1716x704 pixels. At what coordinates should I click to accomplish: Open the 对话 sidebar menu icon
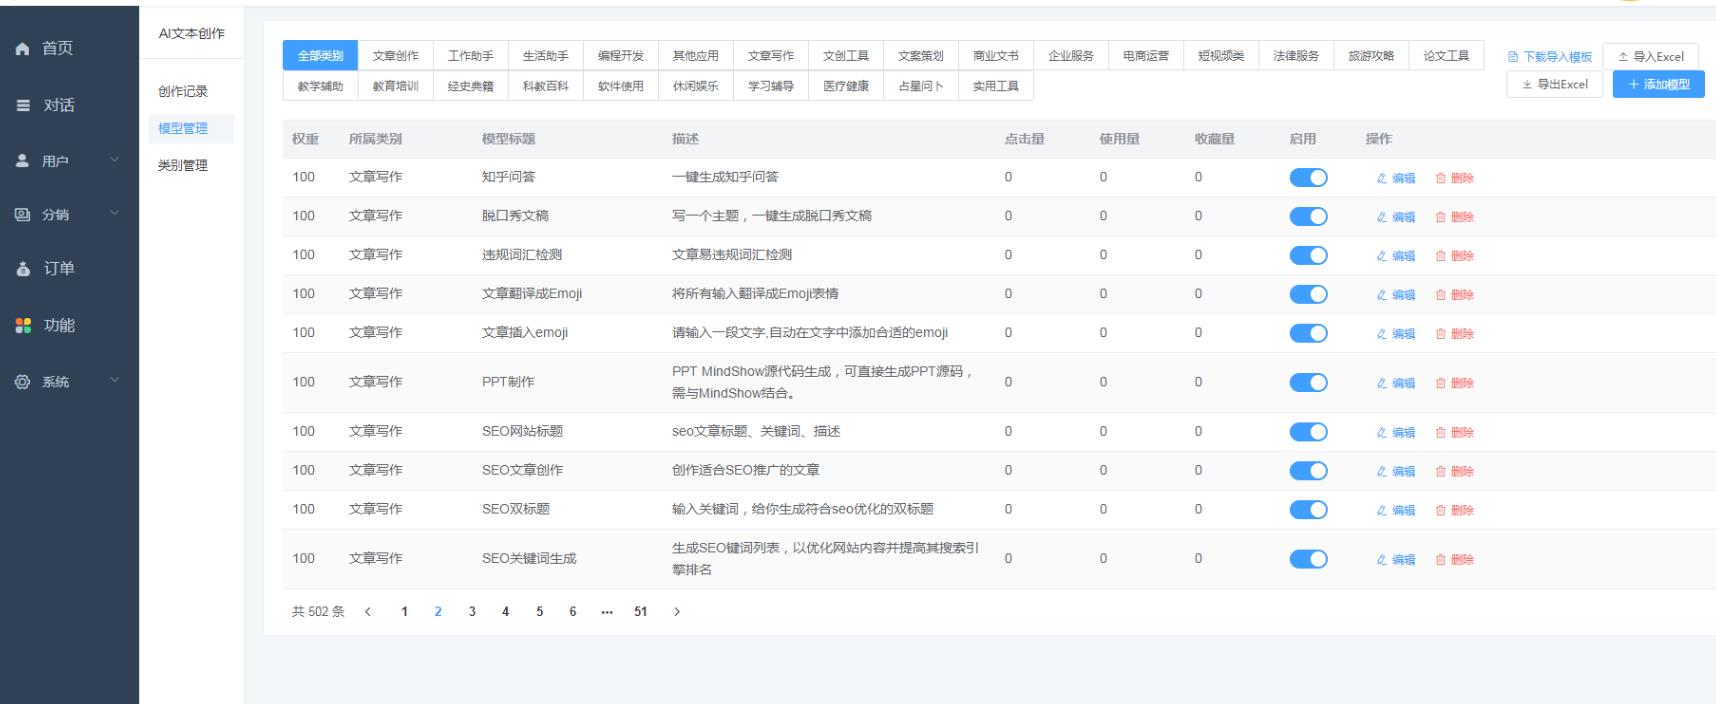[x=22, y=105]
